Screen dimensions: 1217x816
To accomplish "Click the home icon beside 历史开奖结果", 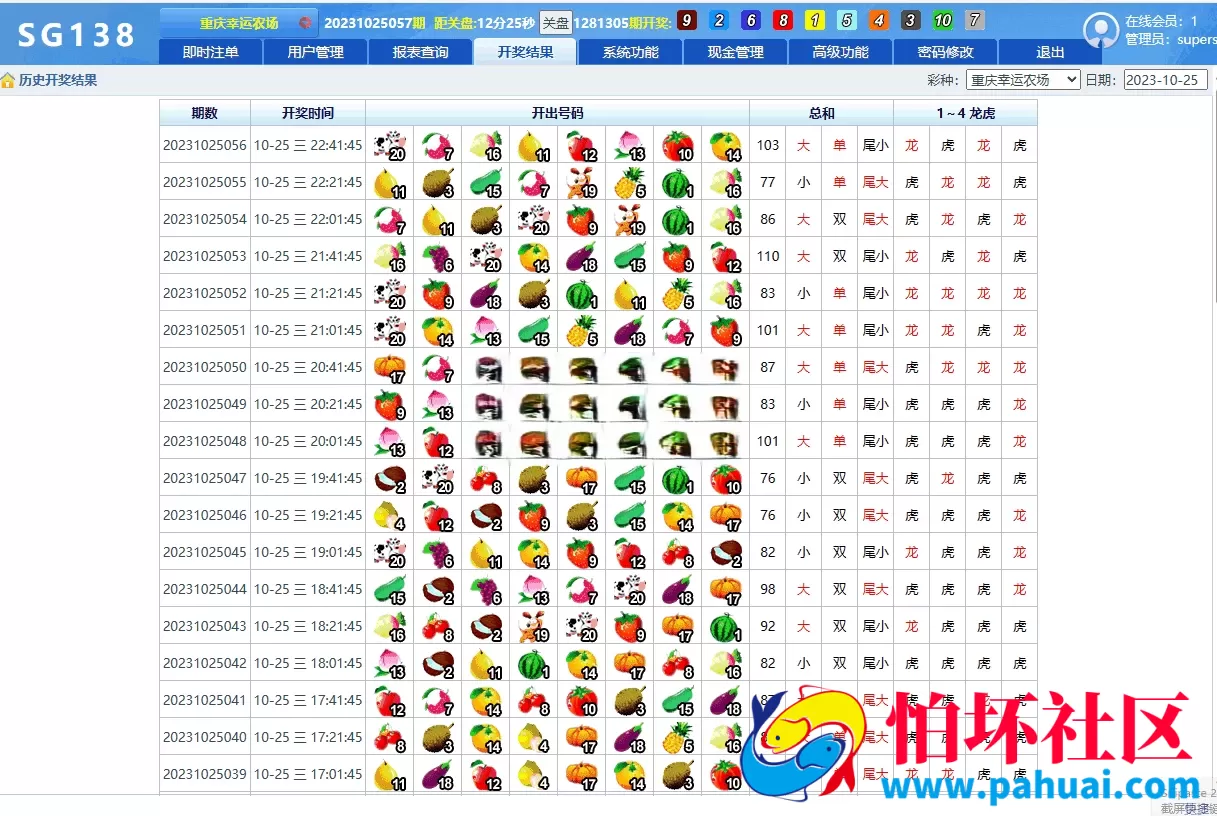I will coord(8,80).
